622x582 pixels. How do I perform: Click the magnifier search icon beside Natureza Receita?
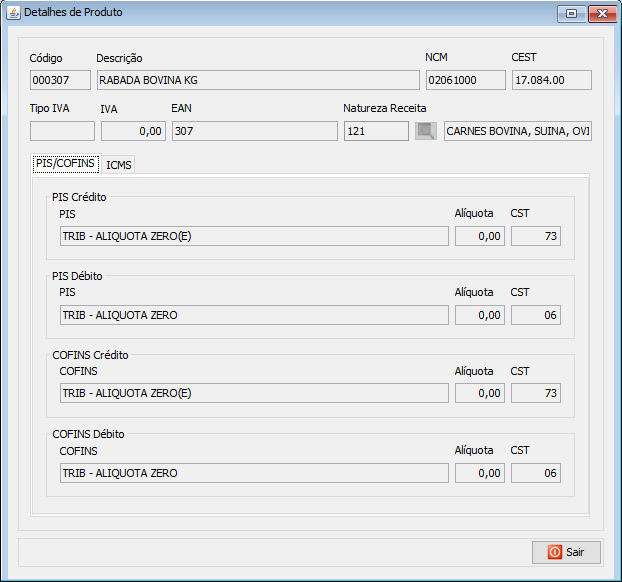(x=427, y=131)
